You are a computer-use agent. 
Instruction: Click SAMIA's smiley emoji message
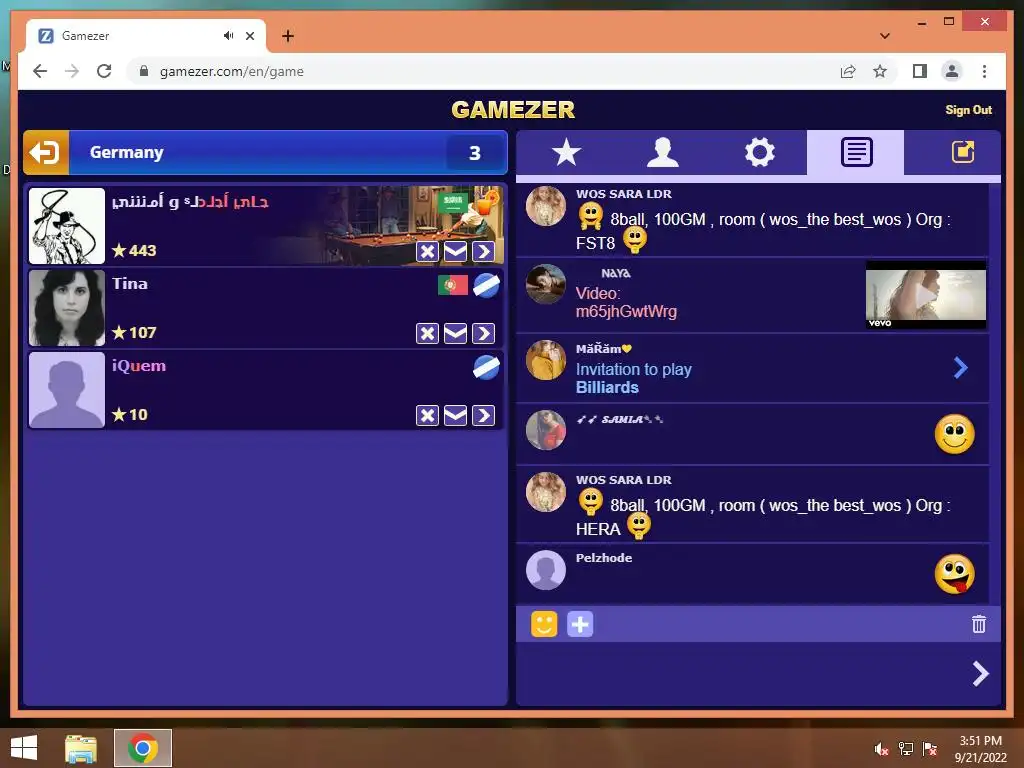[x=954, y=434]
